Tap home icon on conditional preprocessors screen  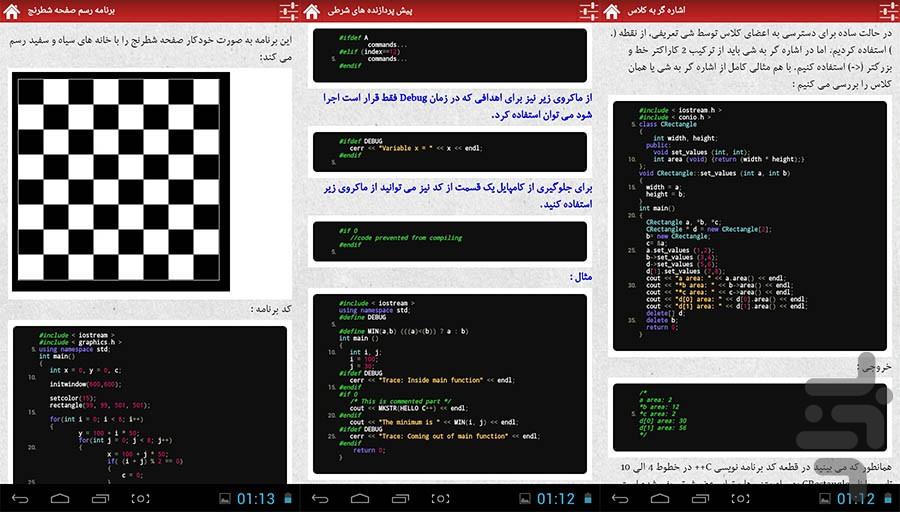click(311, 10)
